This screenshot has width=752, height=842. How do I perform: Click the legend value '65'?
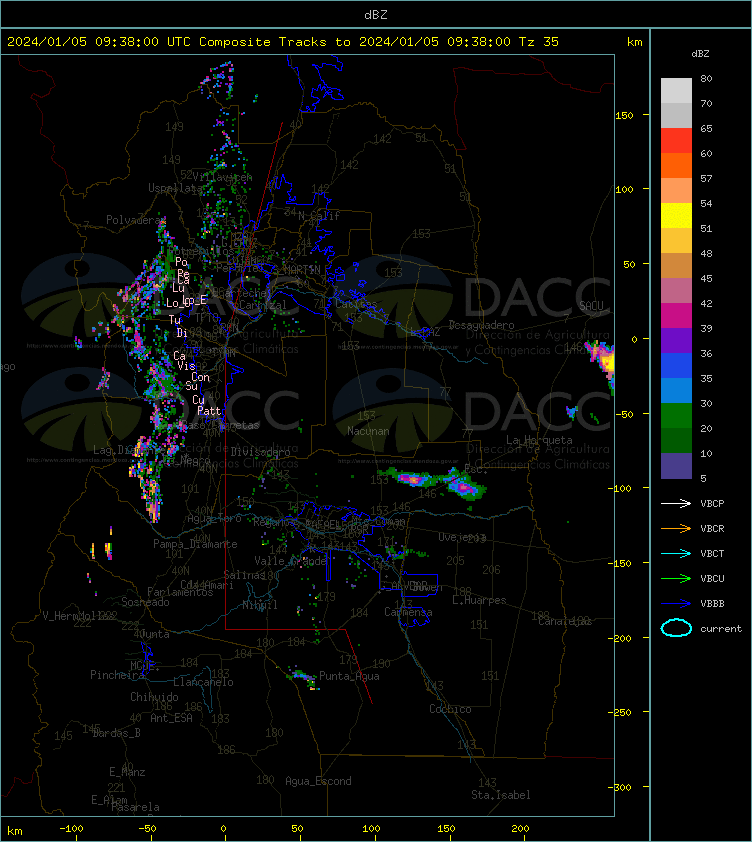tap(706, 128)
